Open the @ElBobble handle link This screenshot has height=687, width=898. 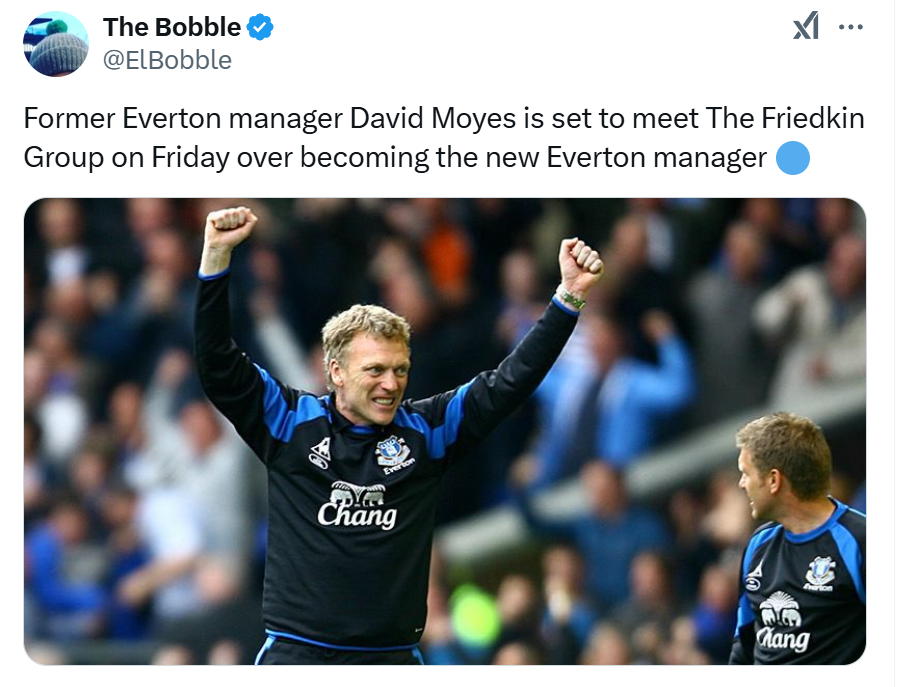(x=167, y=60)
